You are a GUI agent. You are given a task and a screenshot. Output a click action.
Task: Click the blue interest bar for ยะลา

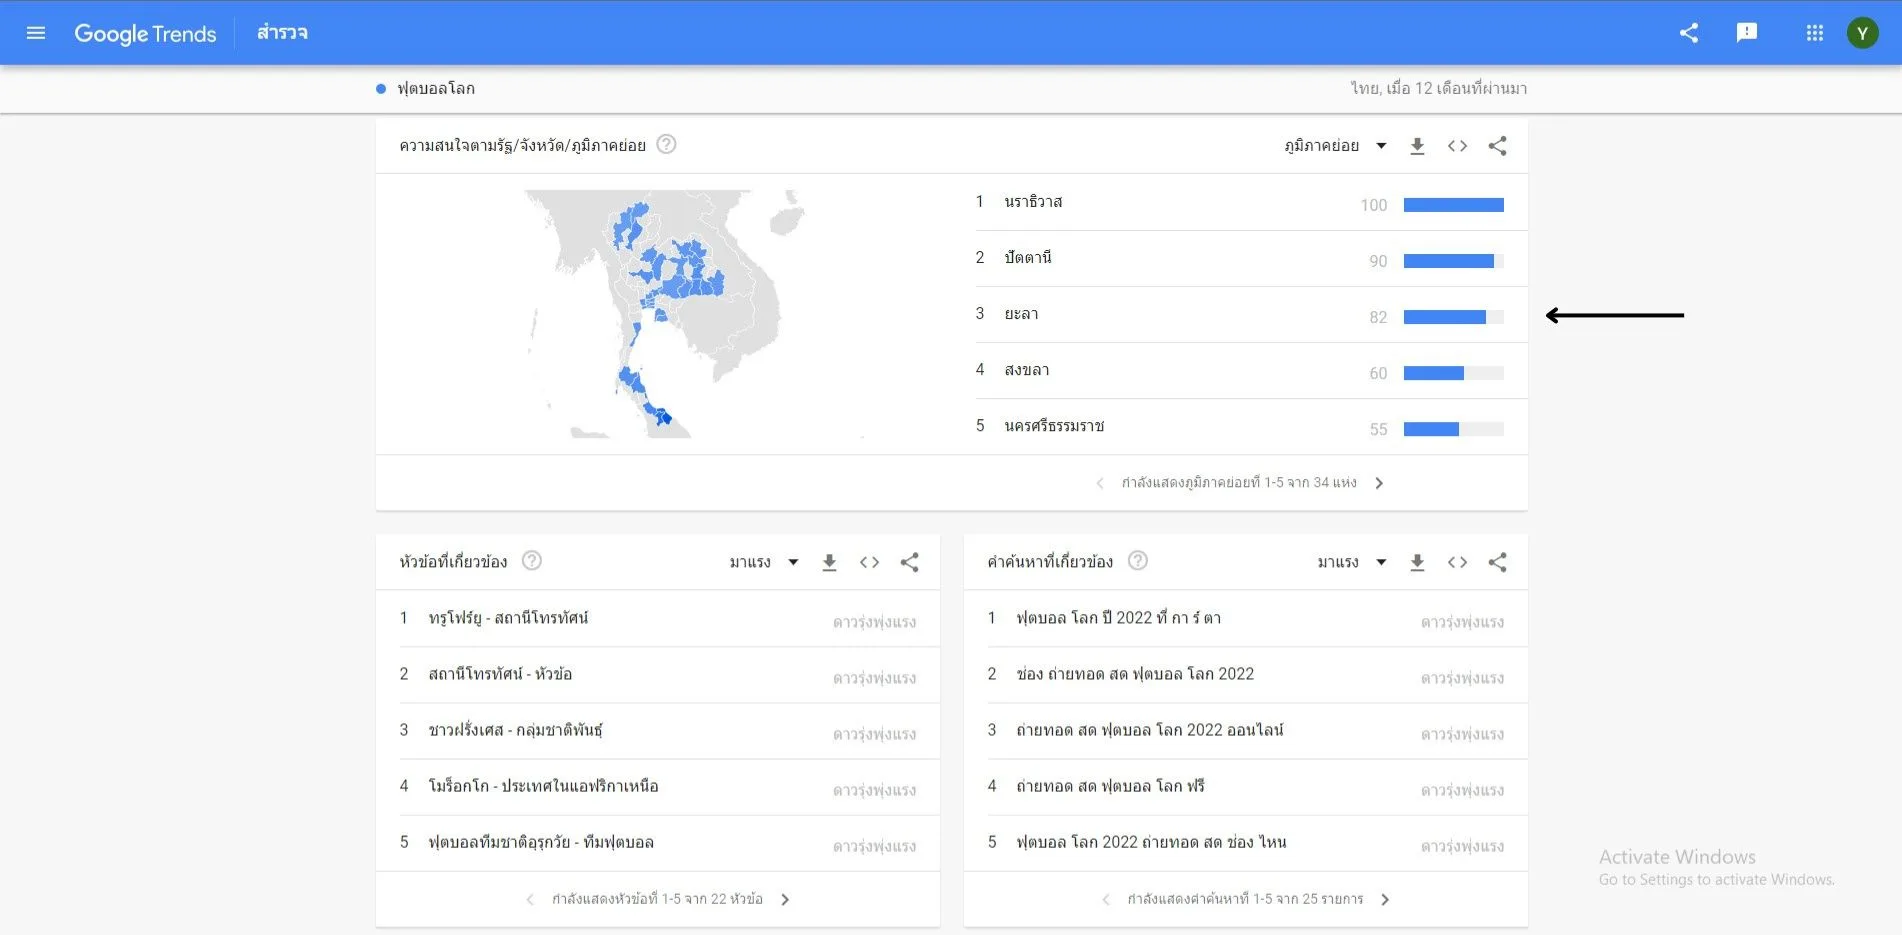pos(1444,317)
